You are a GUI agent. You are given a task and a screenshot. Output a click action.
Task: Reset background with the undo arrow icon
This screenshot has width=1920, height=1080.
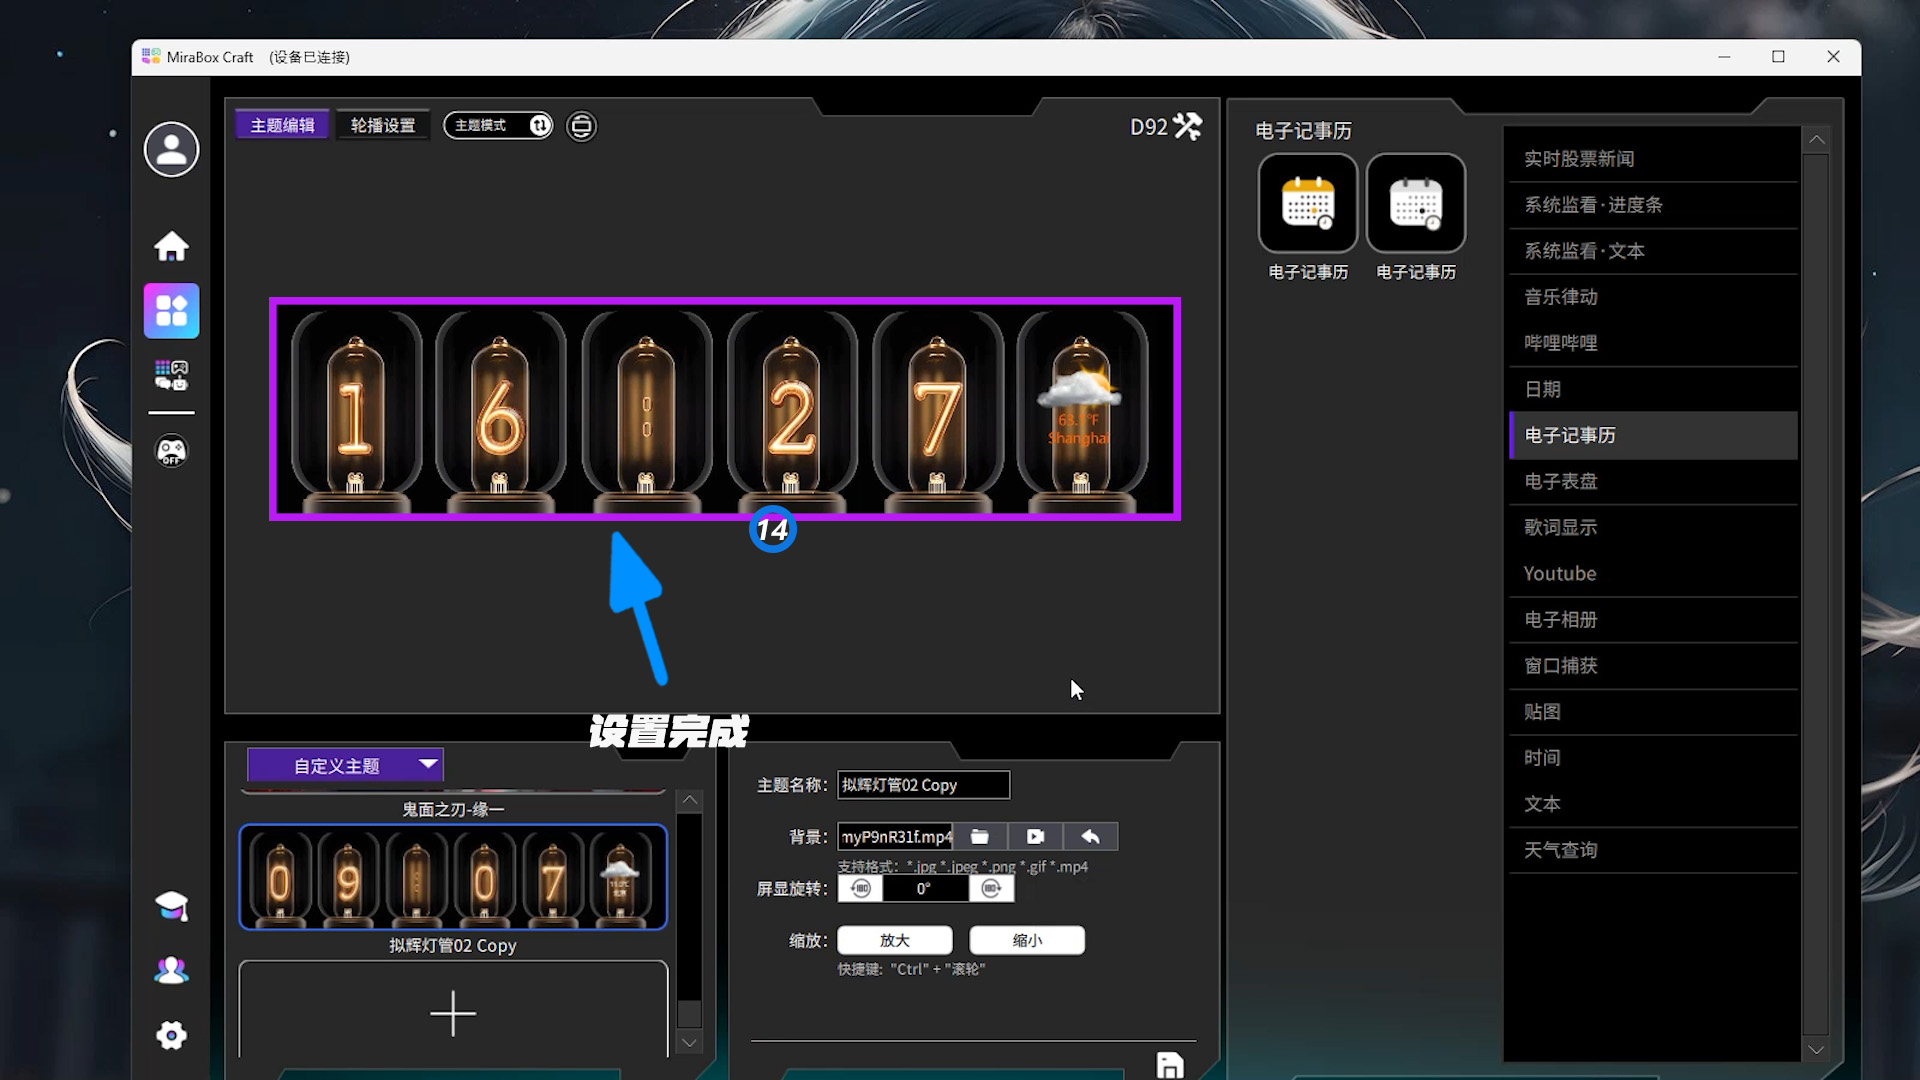1090,837
